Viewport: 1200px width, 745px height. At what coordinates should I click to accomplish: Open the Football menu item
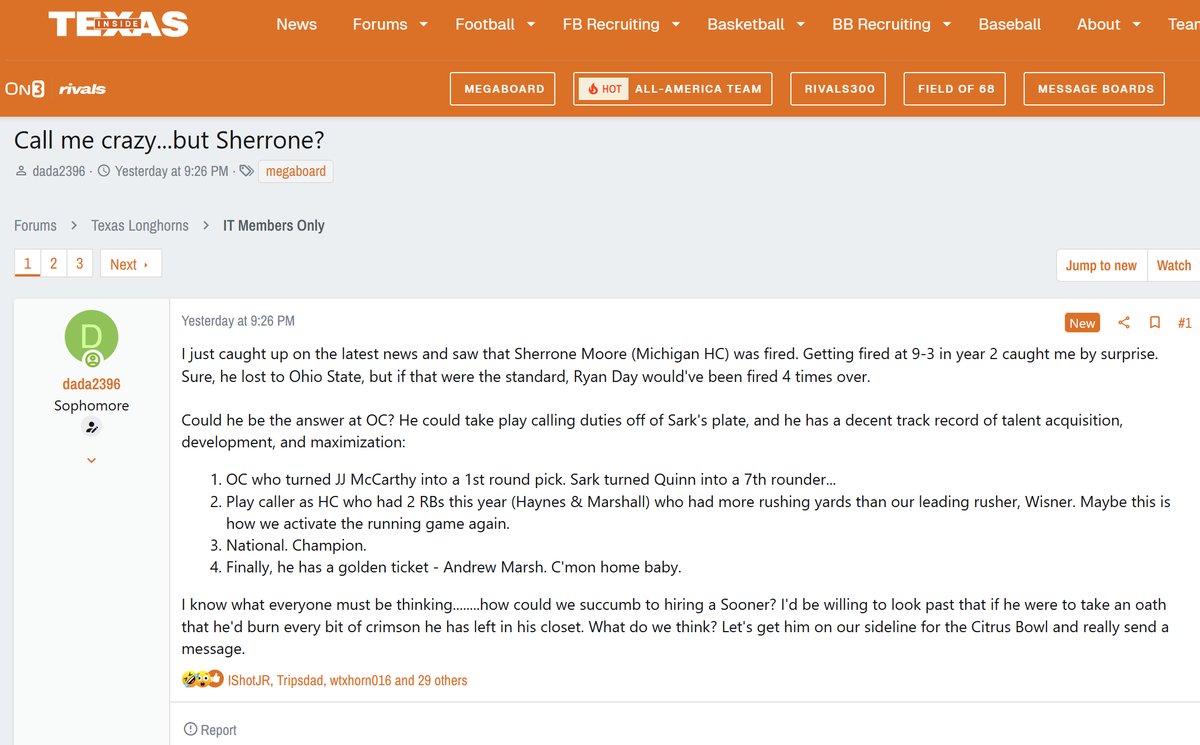coord(485,24)
